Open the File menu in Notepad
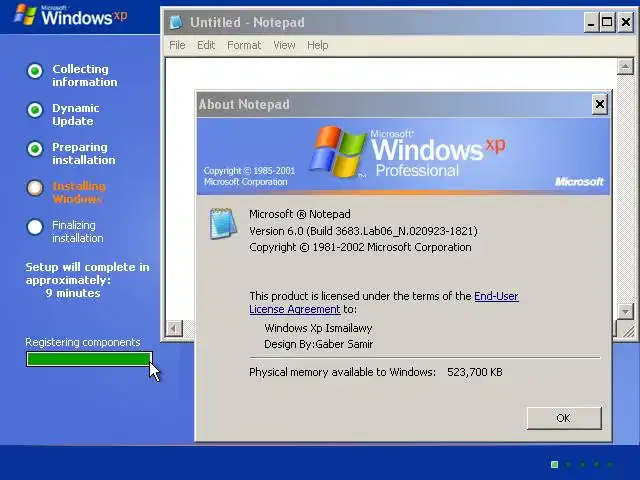The image size is (640, 480). coord(177,45)
